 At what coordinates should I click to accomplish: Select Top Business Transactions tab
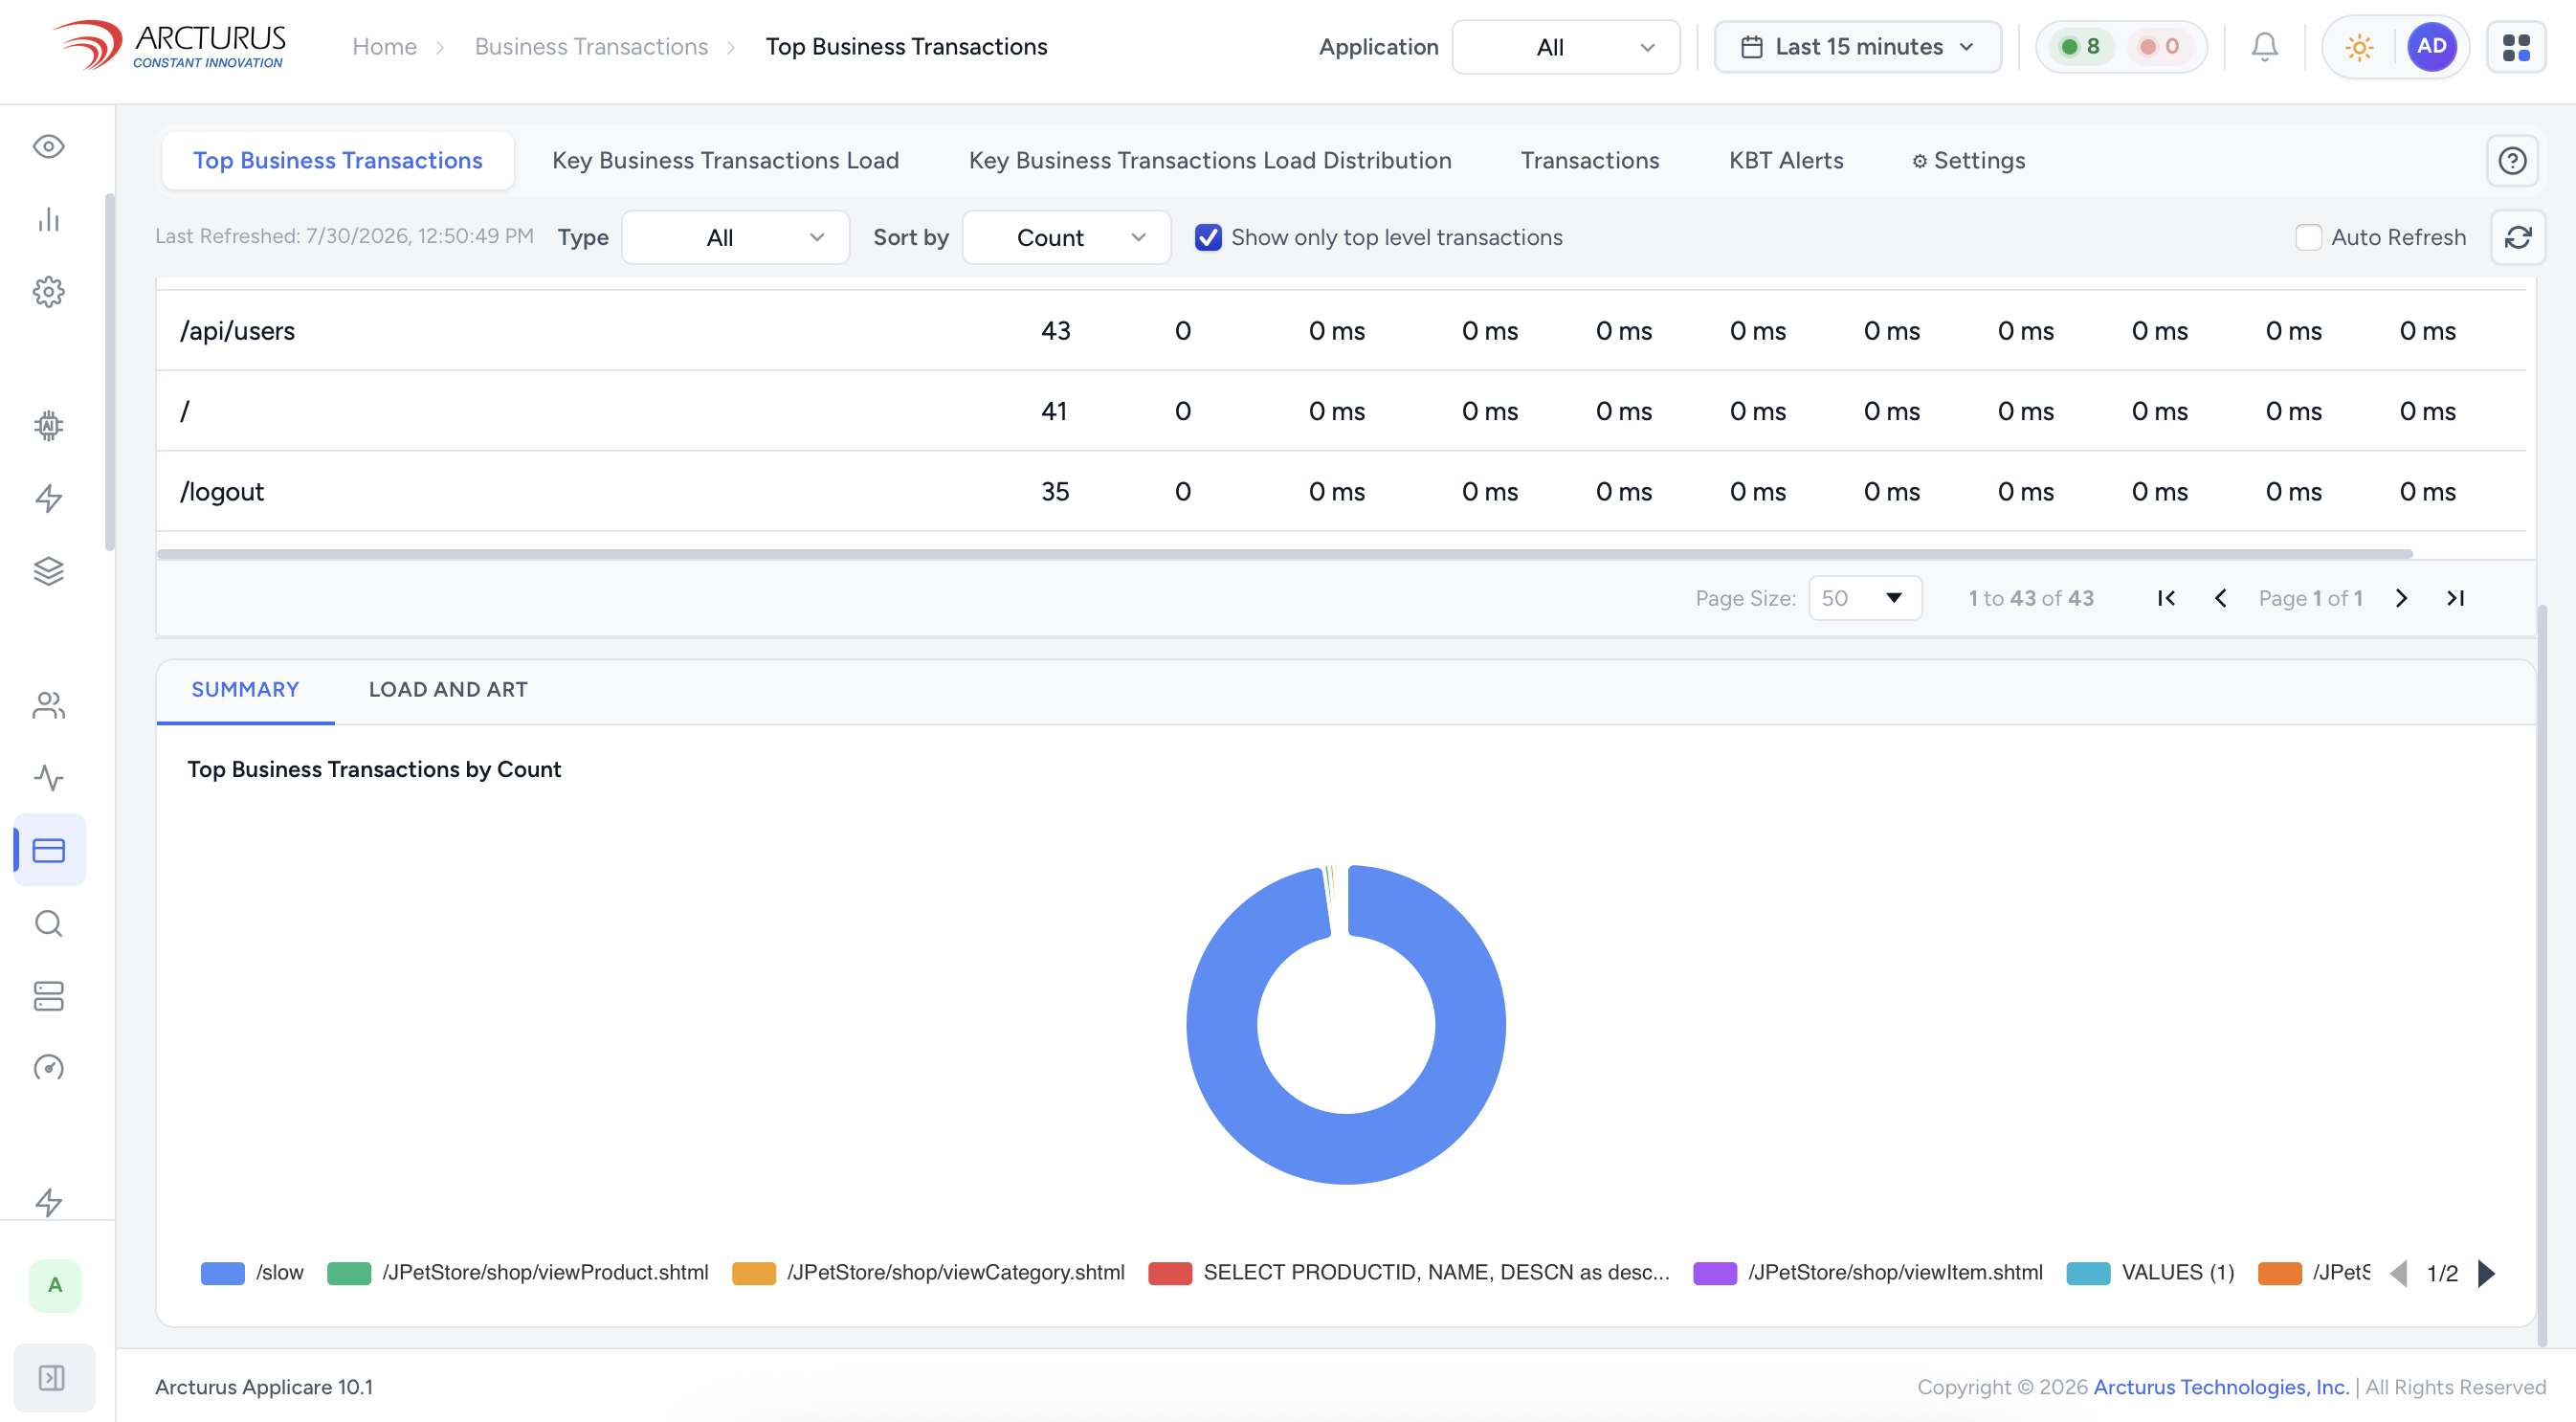pos(338,161)
